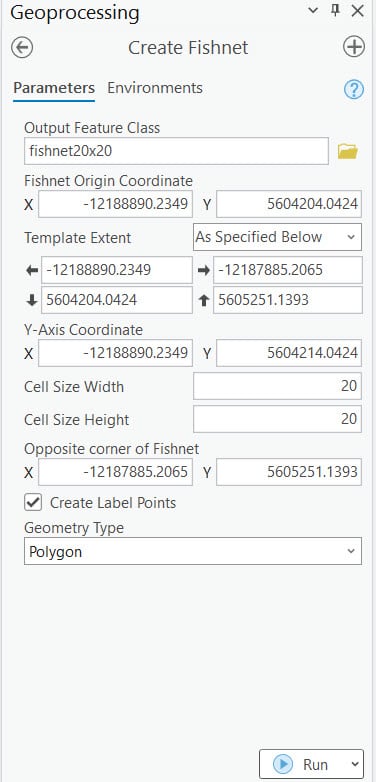Open the Geoprocessing pane options chevron

pos(313,10)
